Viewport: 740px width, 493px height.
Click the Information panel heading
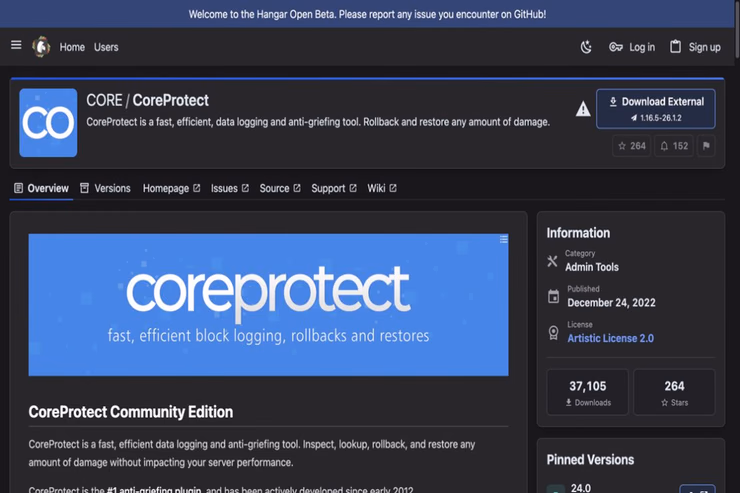point(578,233)
